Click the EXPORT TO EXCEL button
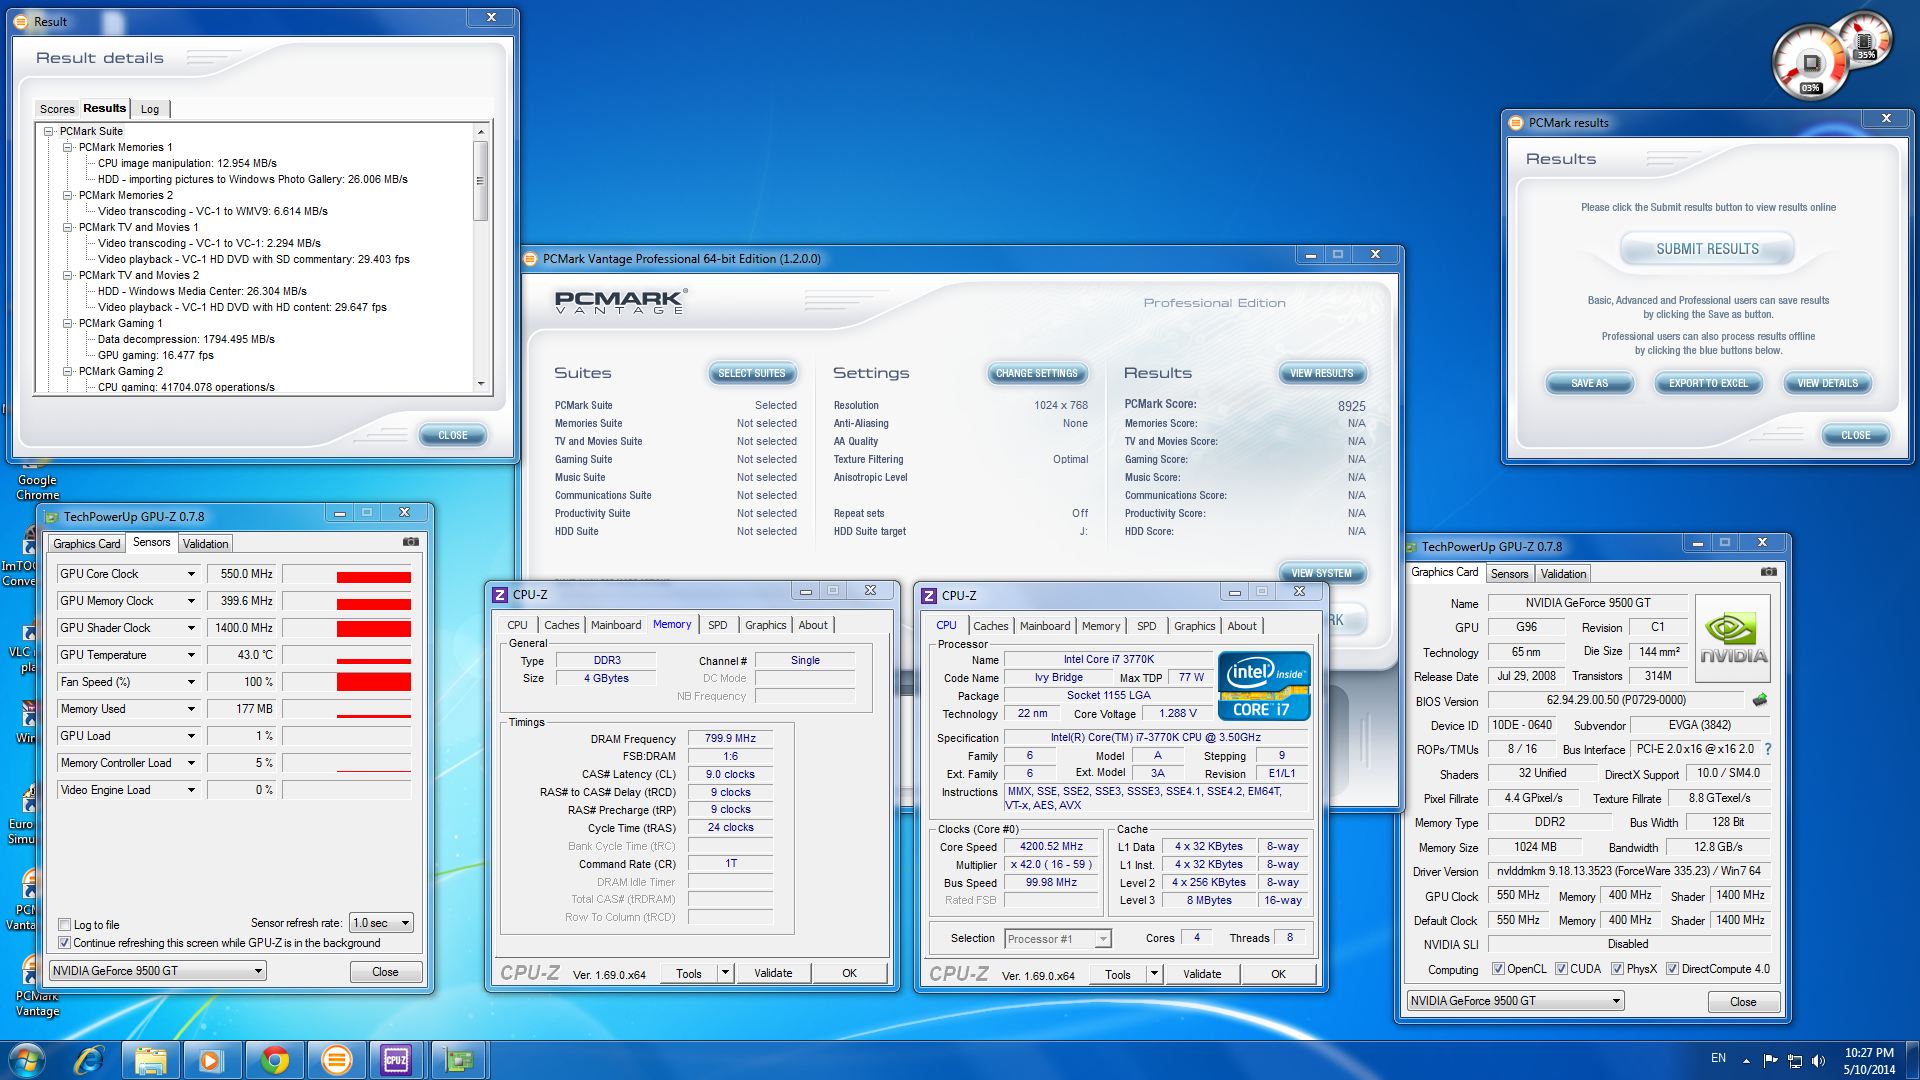The width and height of the screenshot is (1920, 1080). coord(1708,383)
